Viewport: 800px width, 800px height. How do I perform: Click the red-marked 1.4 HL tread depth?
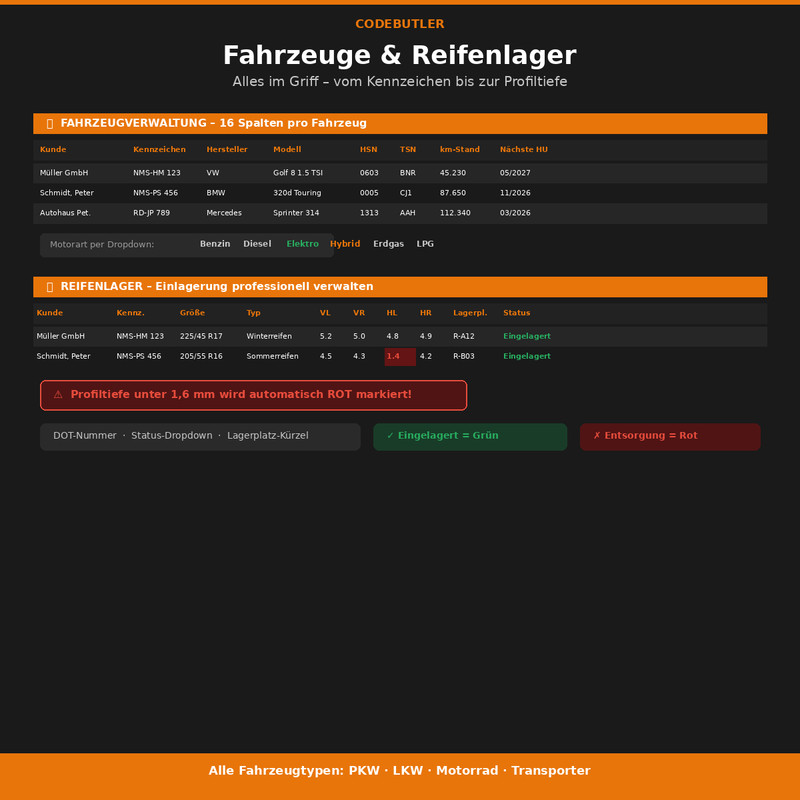click(x=400, y=357)
